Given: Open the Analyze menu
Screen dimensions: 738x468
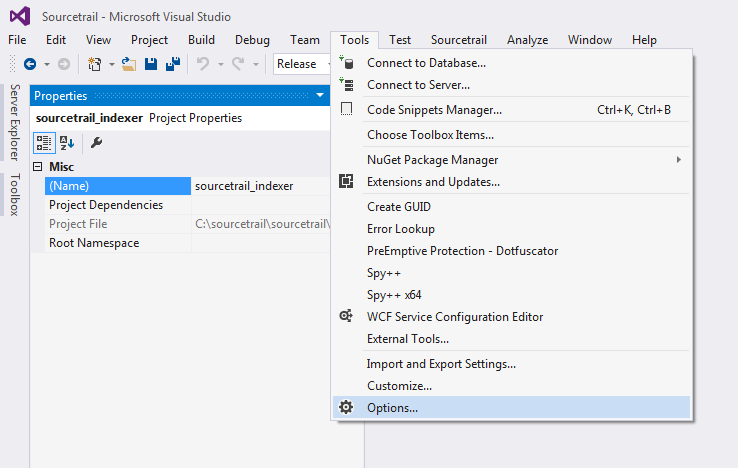Looking at the screenshot, I should [527, 40].
